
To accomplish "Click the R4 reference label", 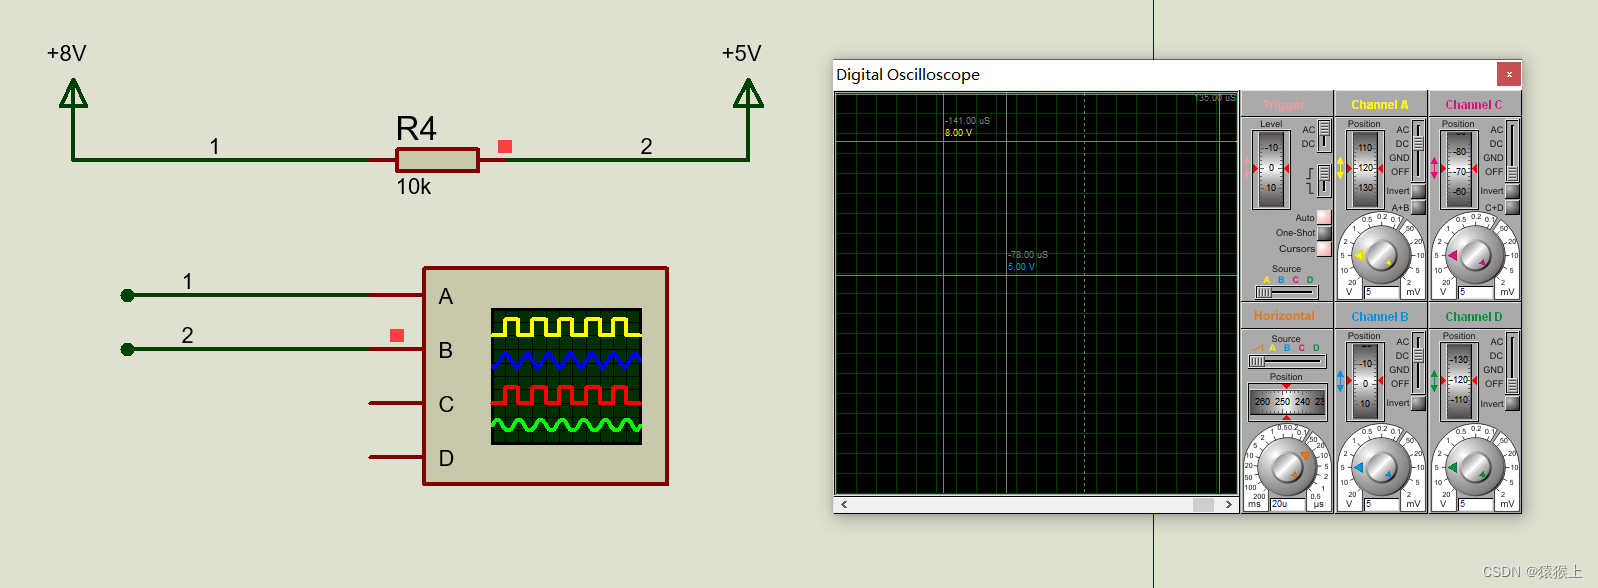I will [416, 128].
